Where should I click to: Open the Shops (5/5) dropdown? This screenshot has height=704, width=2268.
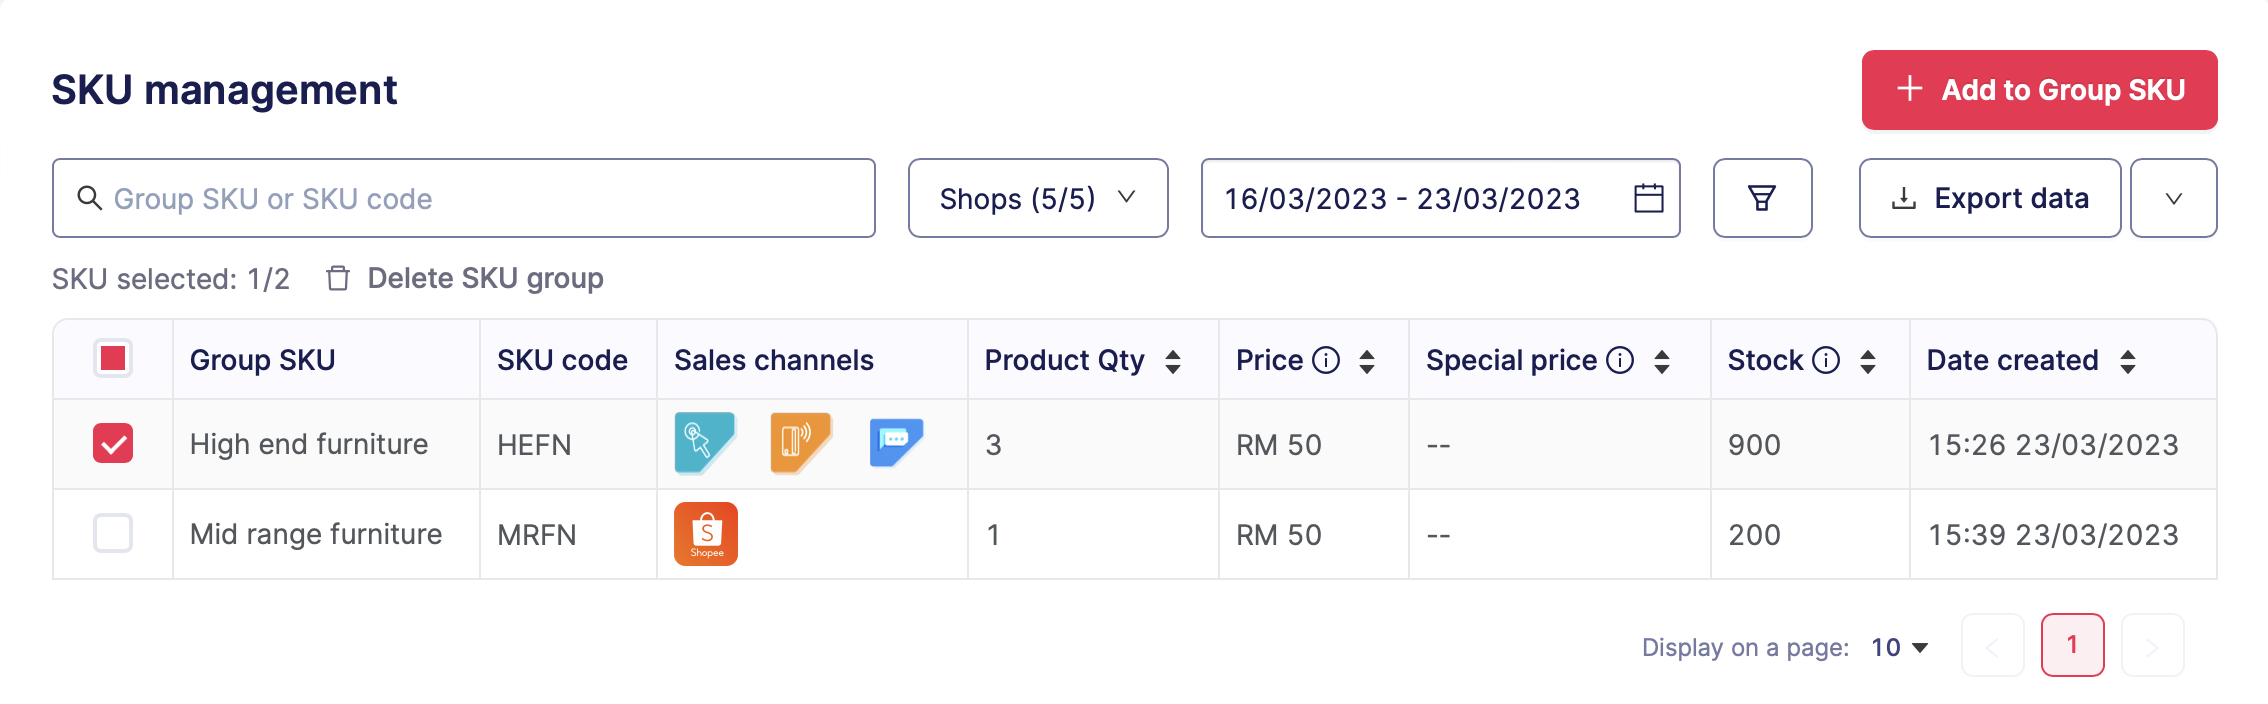(x=1038, y=198)
